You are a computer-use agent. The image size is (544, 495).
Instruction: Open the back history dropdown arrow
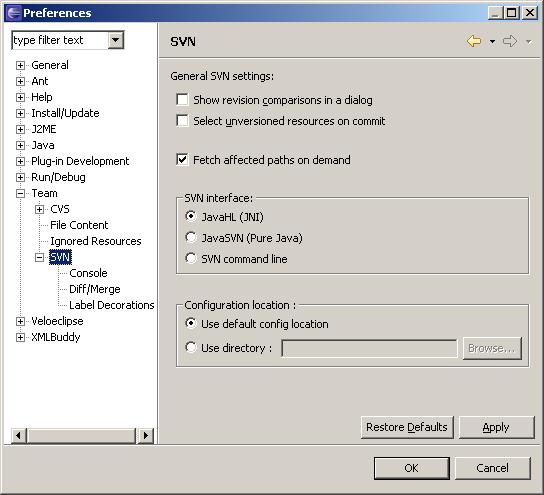[492, 42]
